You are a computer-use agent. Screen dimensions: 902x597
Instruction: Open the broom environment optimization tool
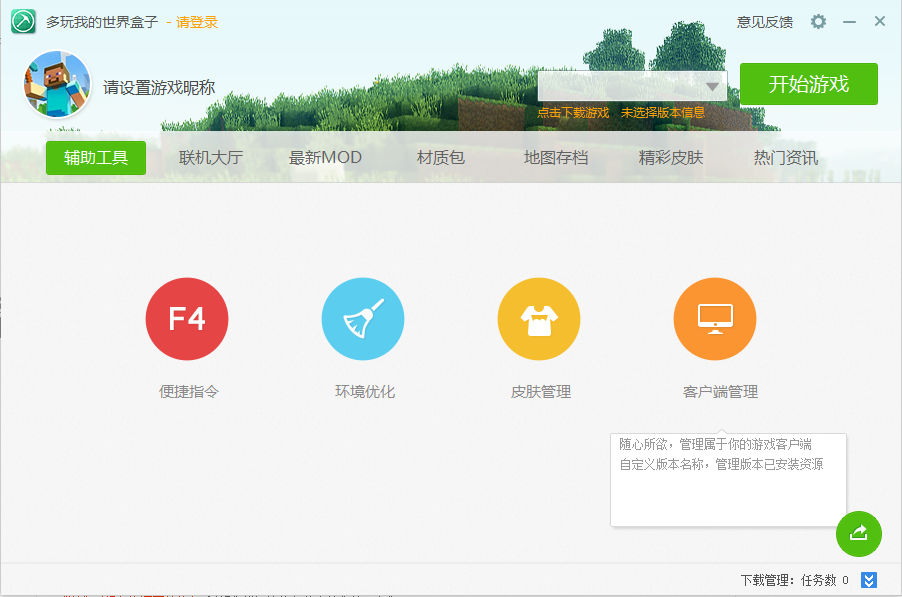pyautogui.click(x=363, y=319)
